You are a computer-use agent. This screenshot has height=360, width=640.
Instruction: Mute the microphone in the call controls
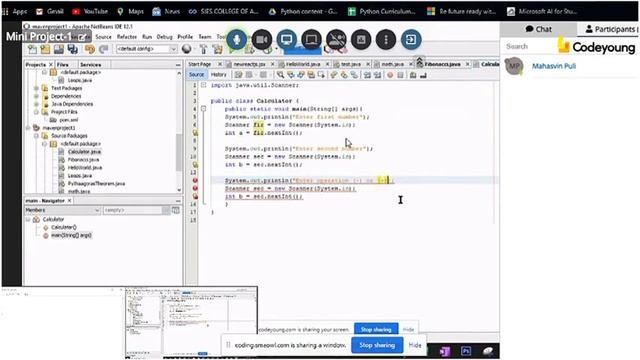coord(237,40)
